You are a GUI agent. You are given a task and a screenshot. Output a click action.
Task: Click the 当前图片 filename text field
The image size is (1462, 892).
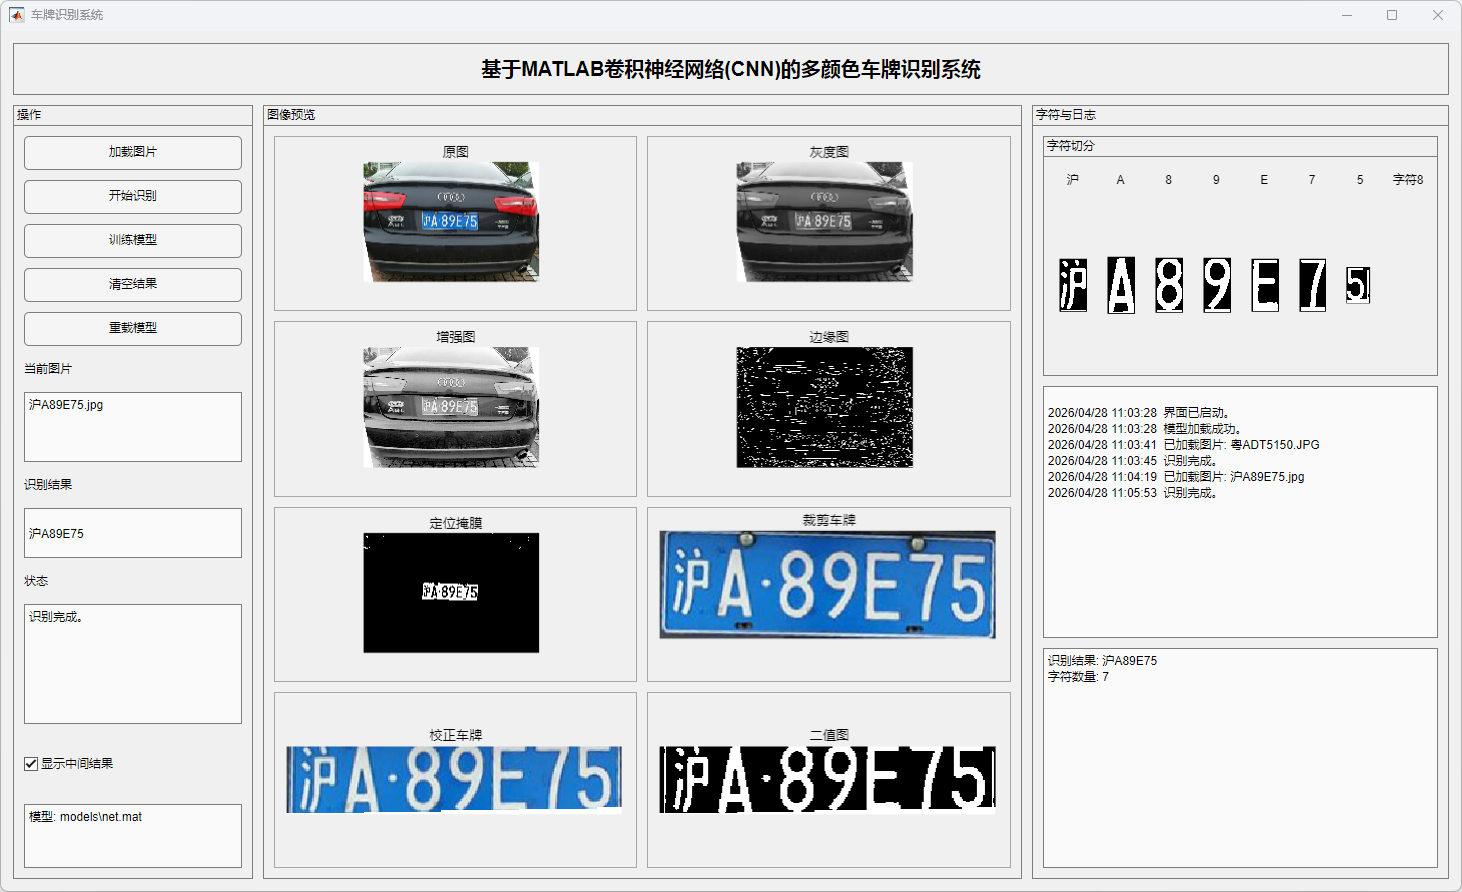(x=133, y=427)
